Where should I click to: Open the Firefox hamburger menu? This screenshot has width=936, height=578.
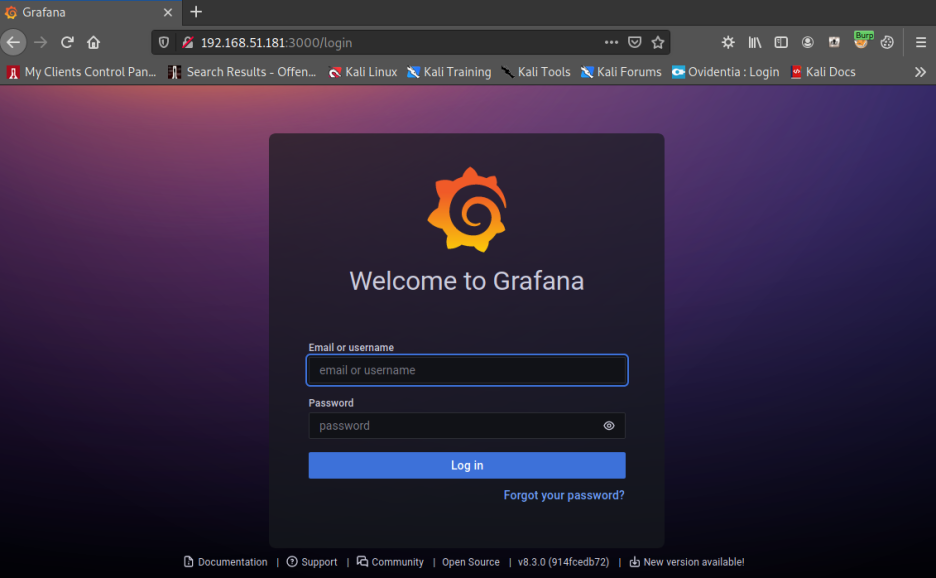click(921, 42)
